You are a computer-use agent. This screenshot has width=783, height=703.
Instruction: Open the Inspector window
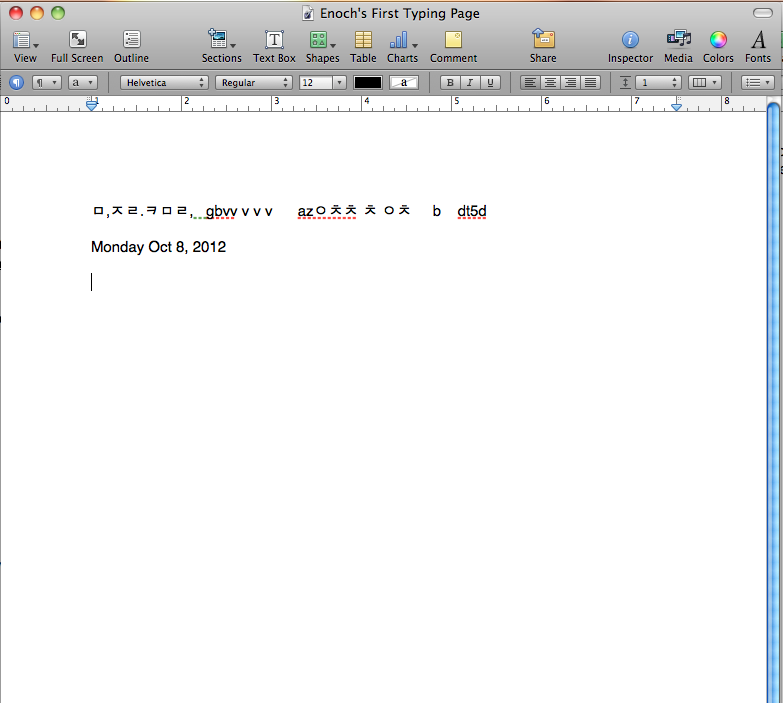tap(630, 46)
